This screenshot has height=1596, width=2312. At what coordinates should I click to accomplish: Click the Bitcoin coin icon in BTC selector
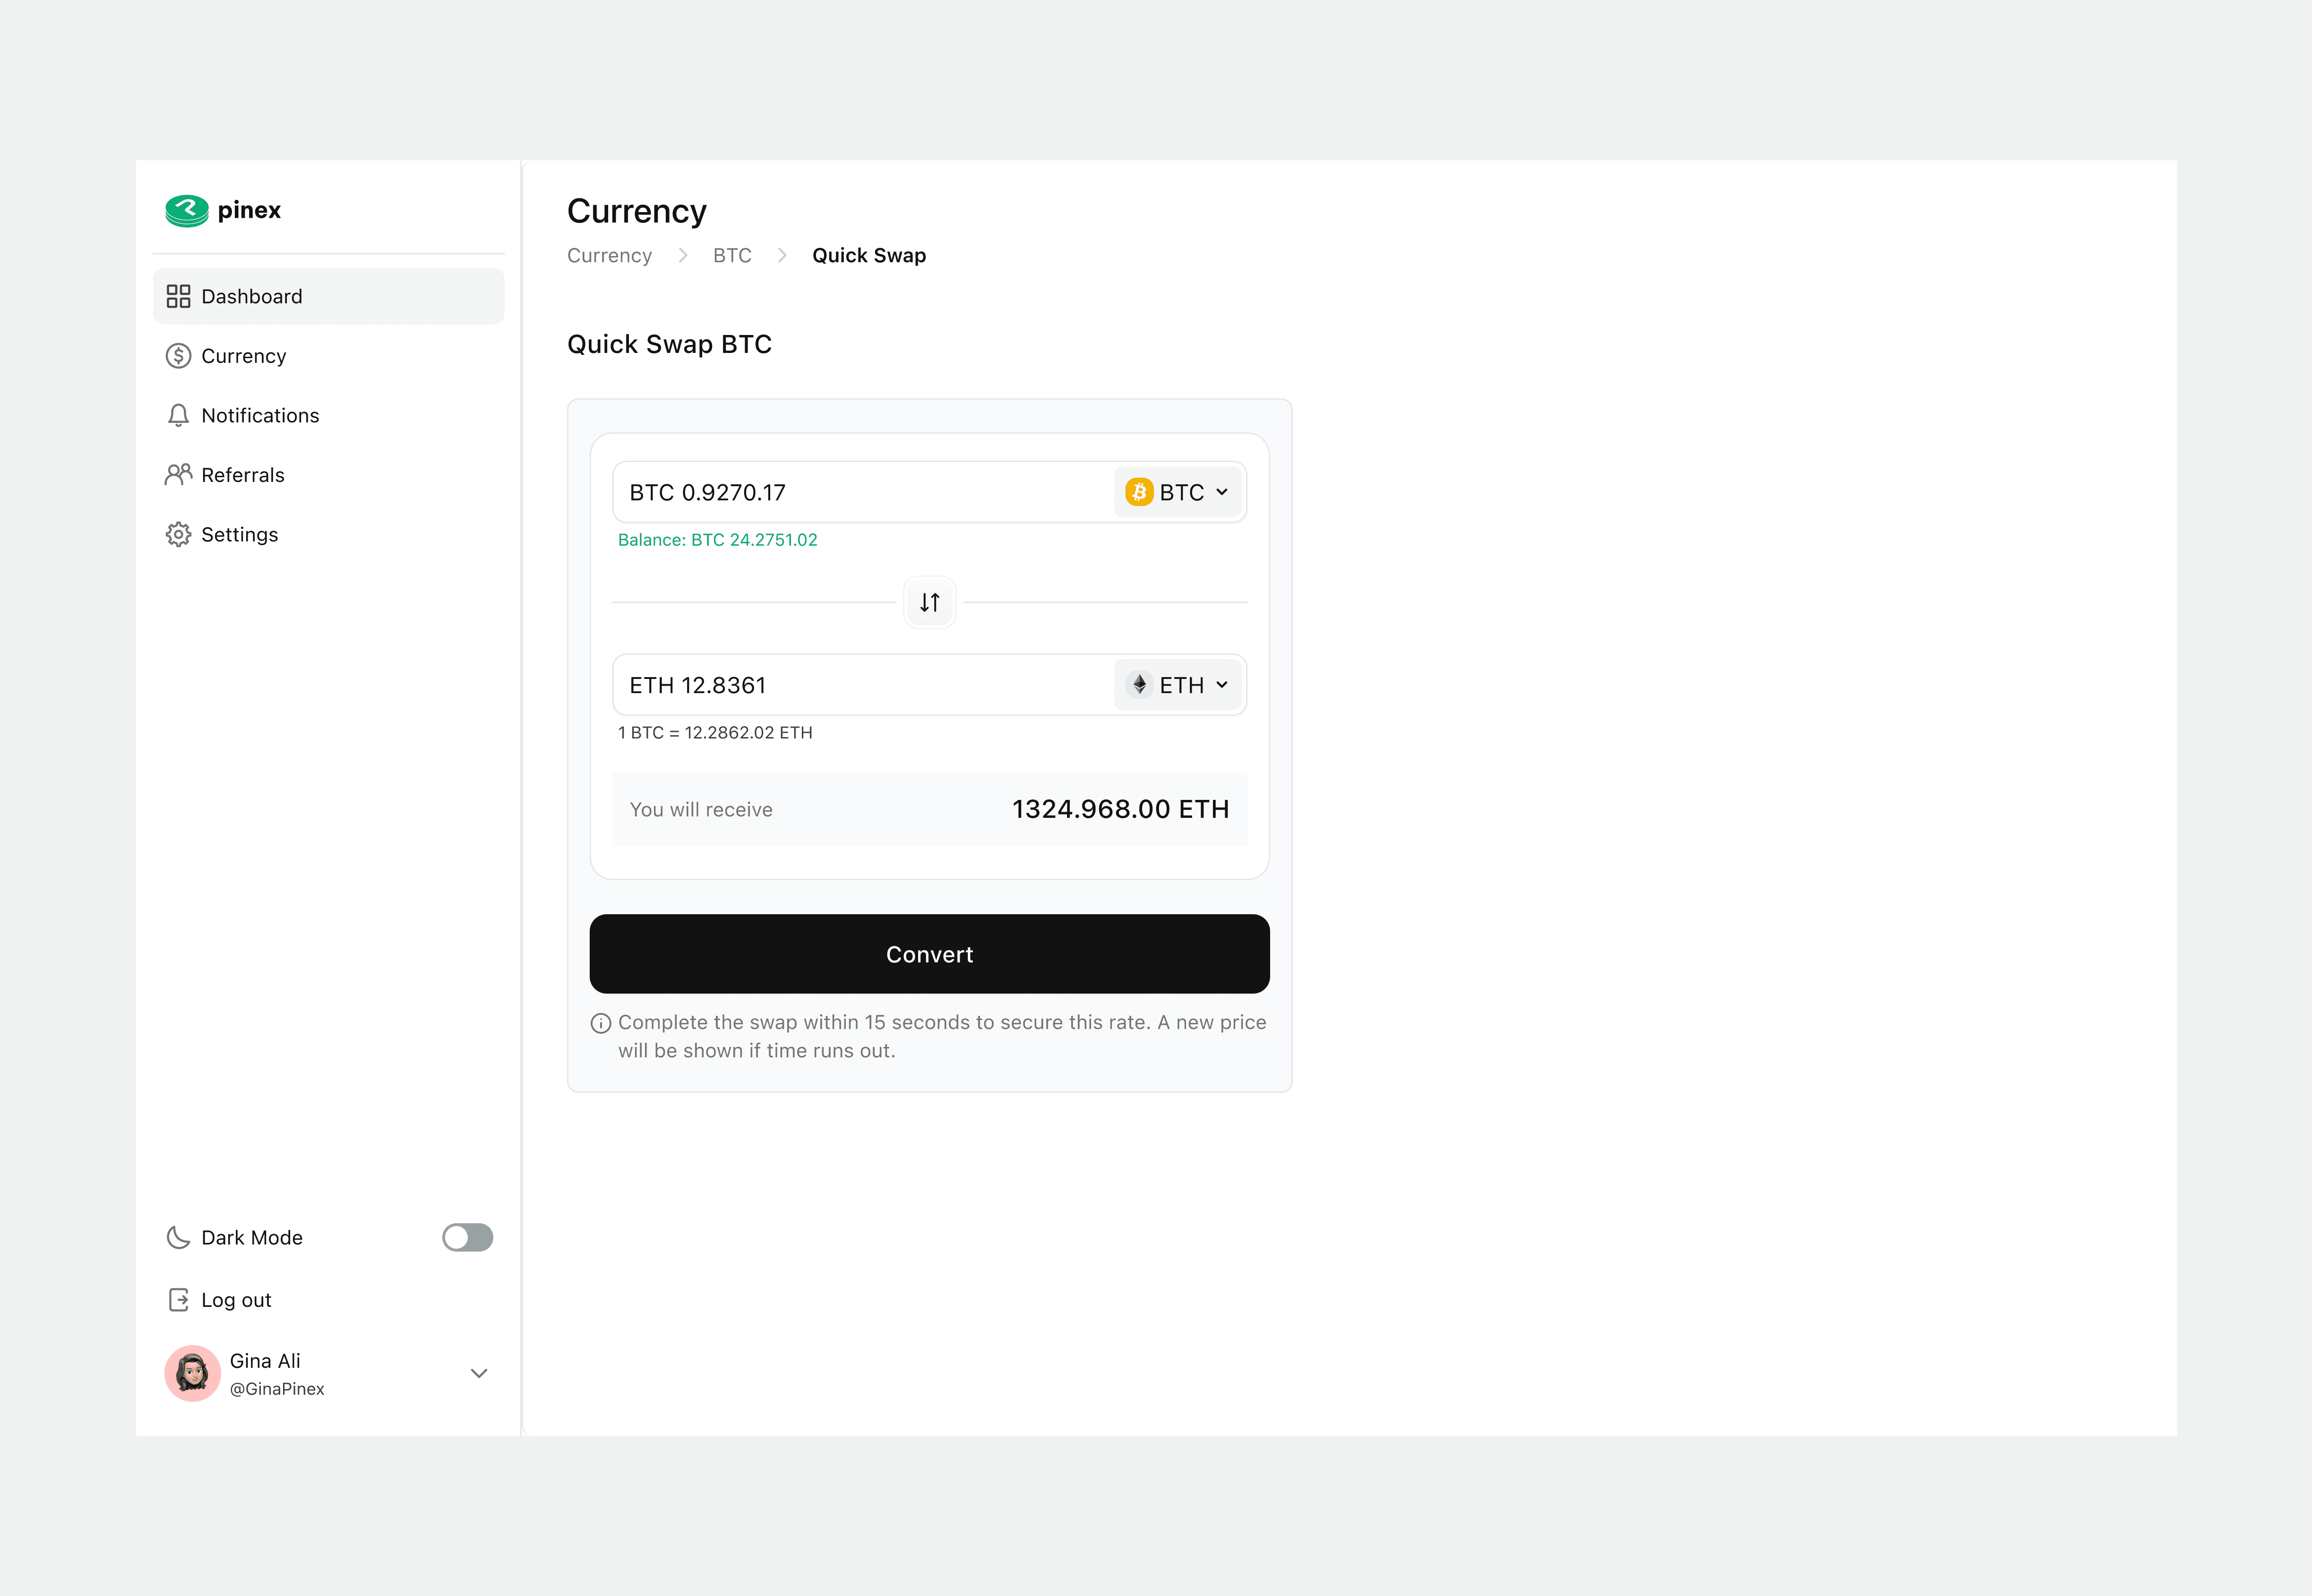click(1139, 491)
